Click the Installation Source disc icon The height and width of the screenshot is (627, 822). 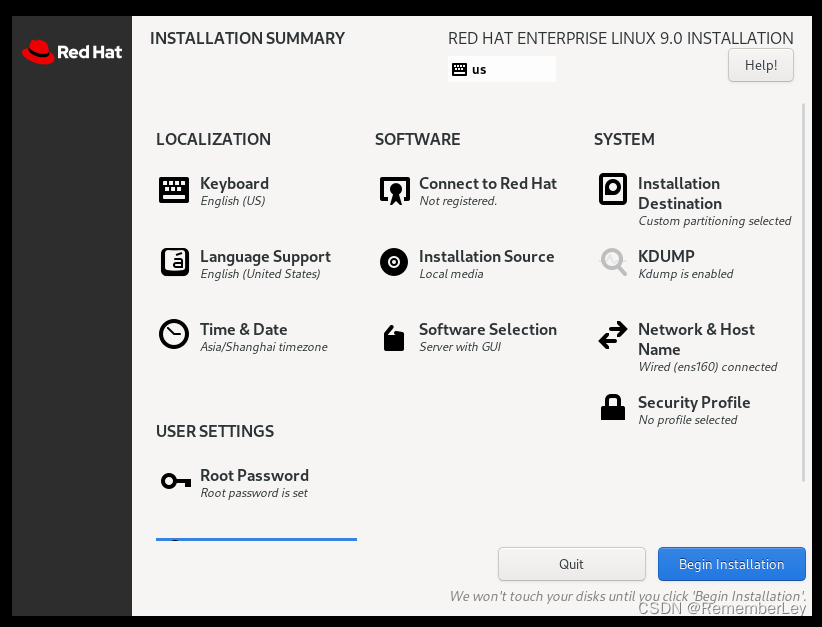(394, 262)
